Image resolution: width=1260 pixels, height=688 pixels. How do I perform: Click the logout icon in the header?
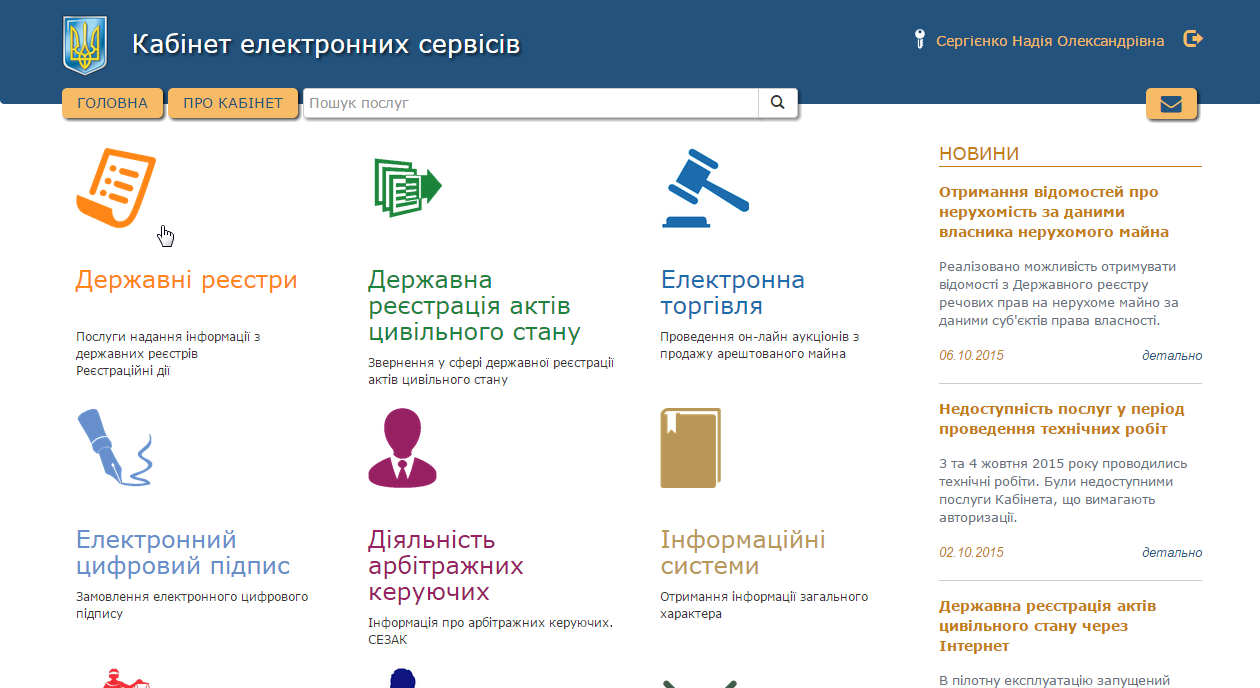(1192, 39)
